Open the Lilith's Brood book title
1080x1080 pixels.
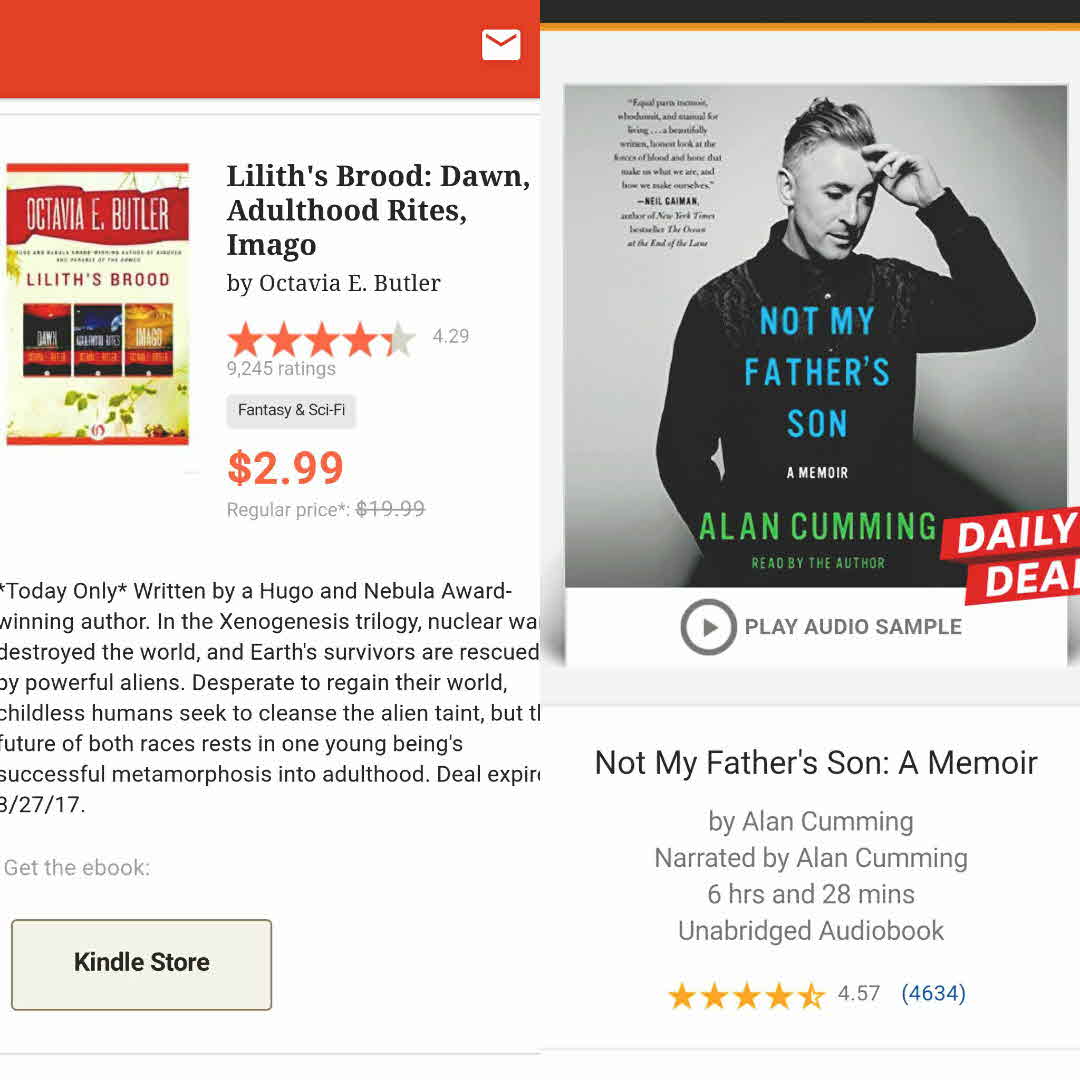coord(378,210)
